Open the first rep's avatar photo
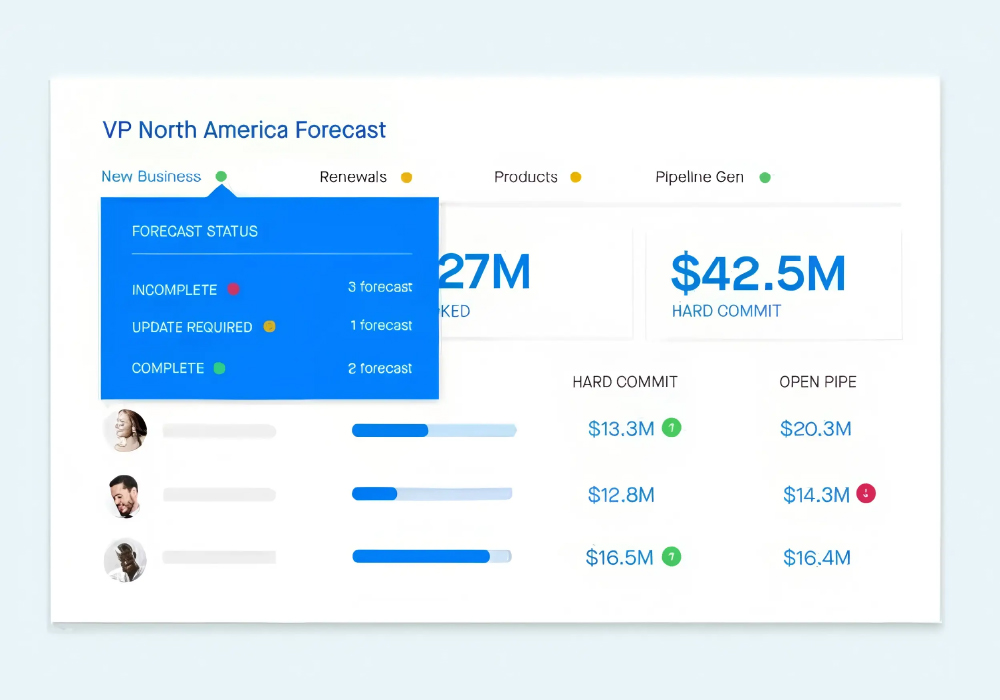 tap(126, 431)
